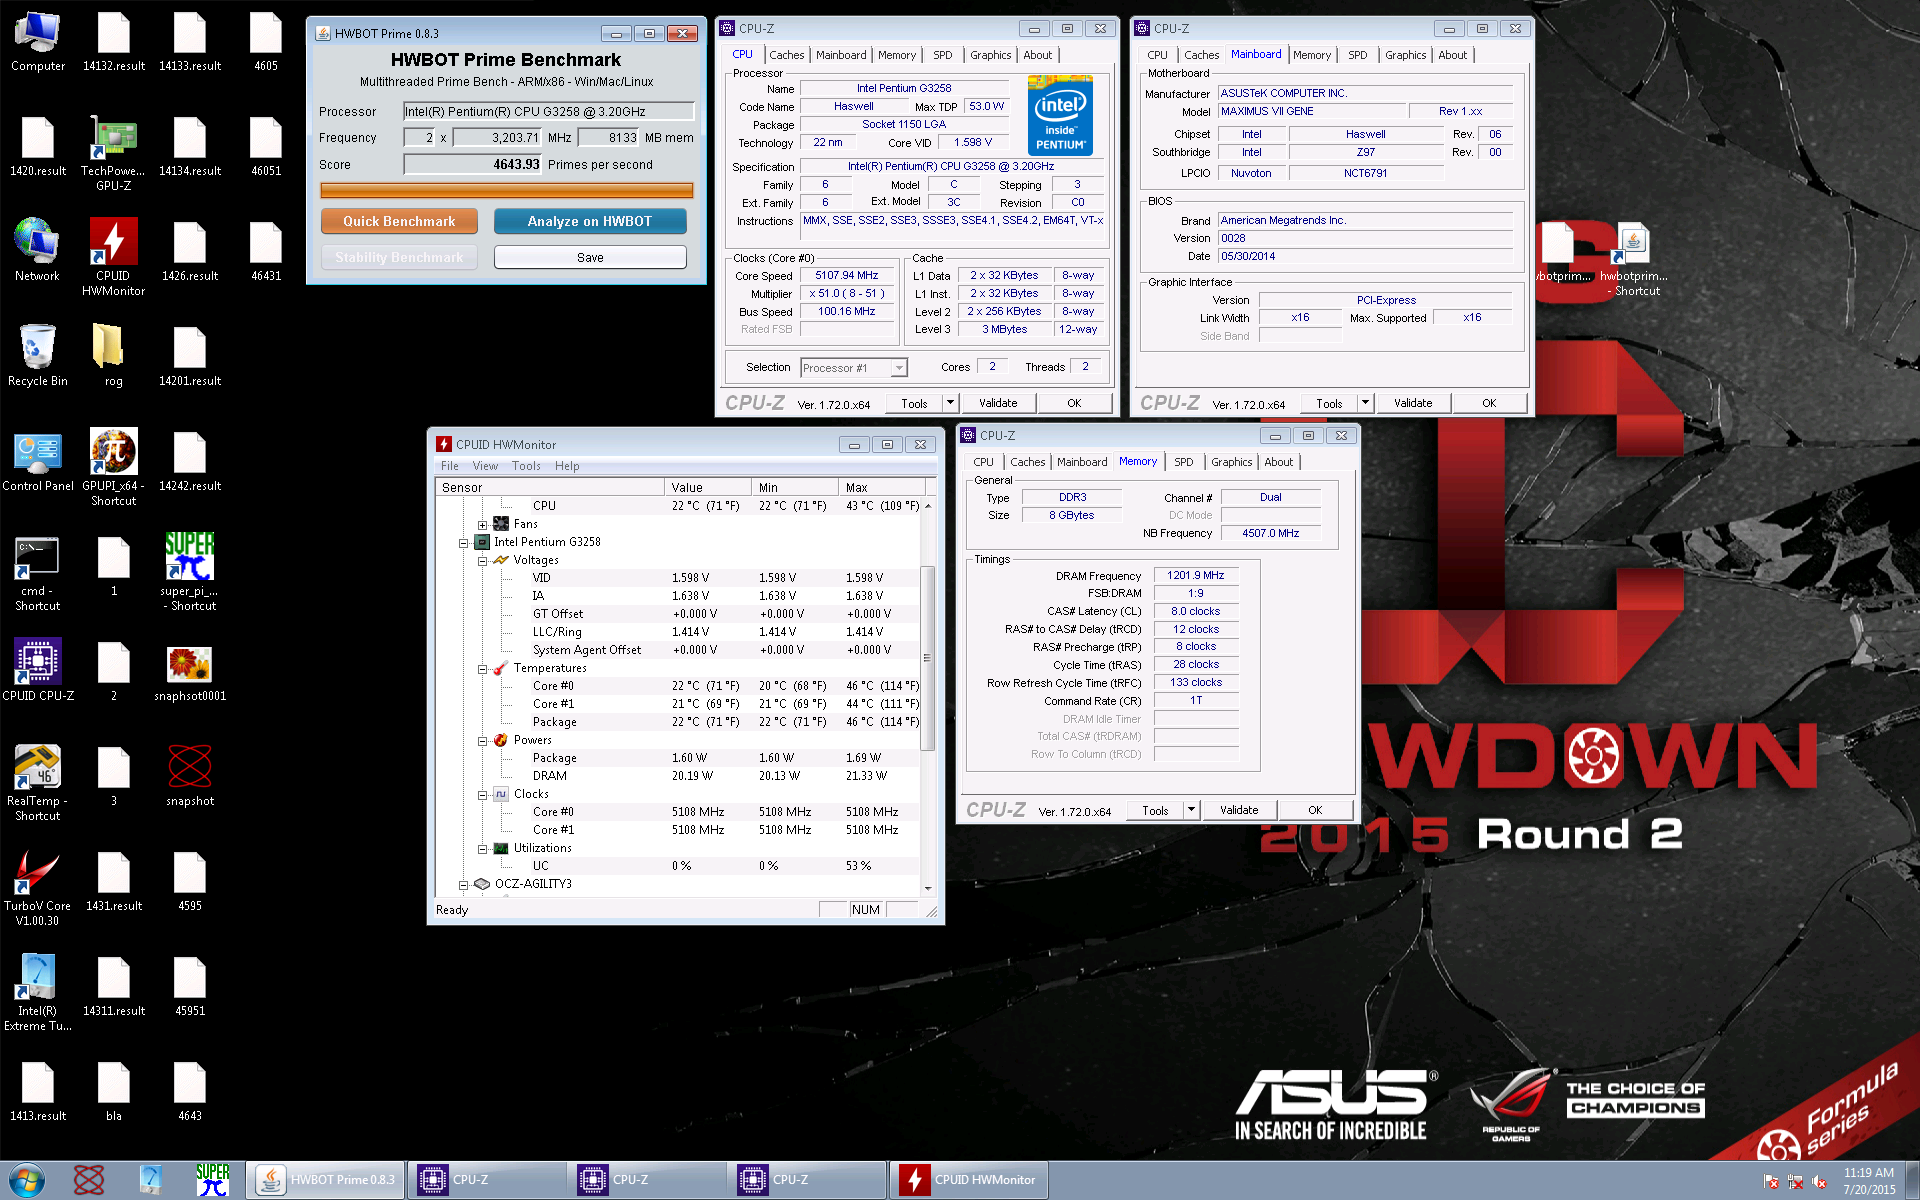Collapse the Clocks node in HWMonitor
This screenshot has width=1920, height=1200.
[482, 795]
